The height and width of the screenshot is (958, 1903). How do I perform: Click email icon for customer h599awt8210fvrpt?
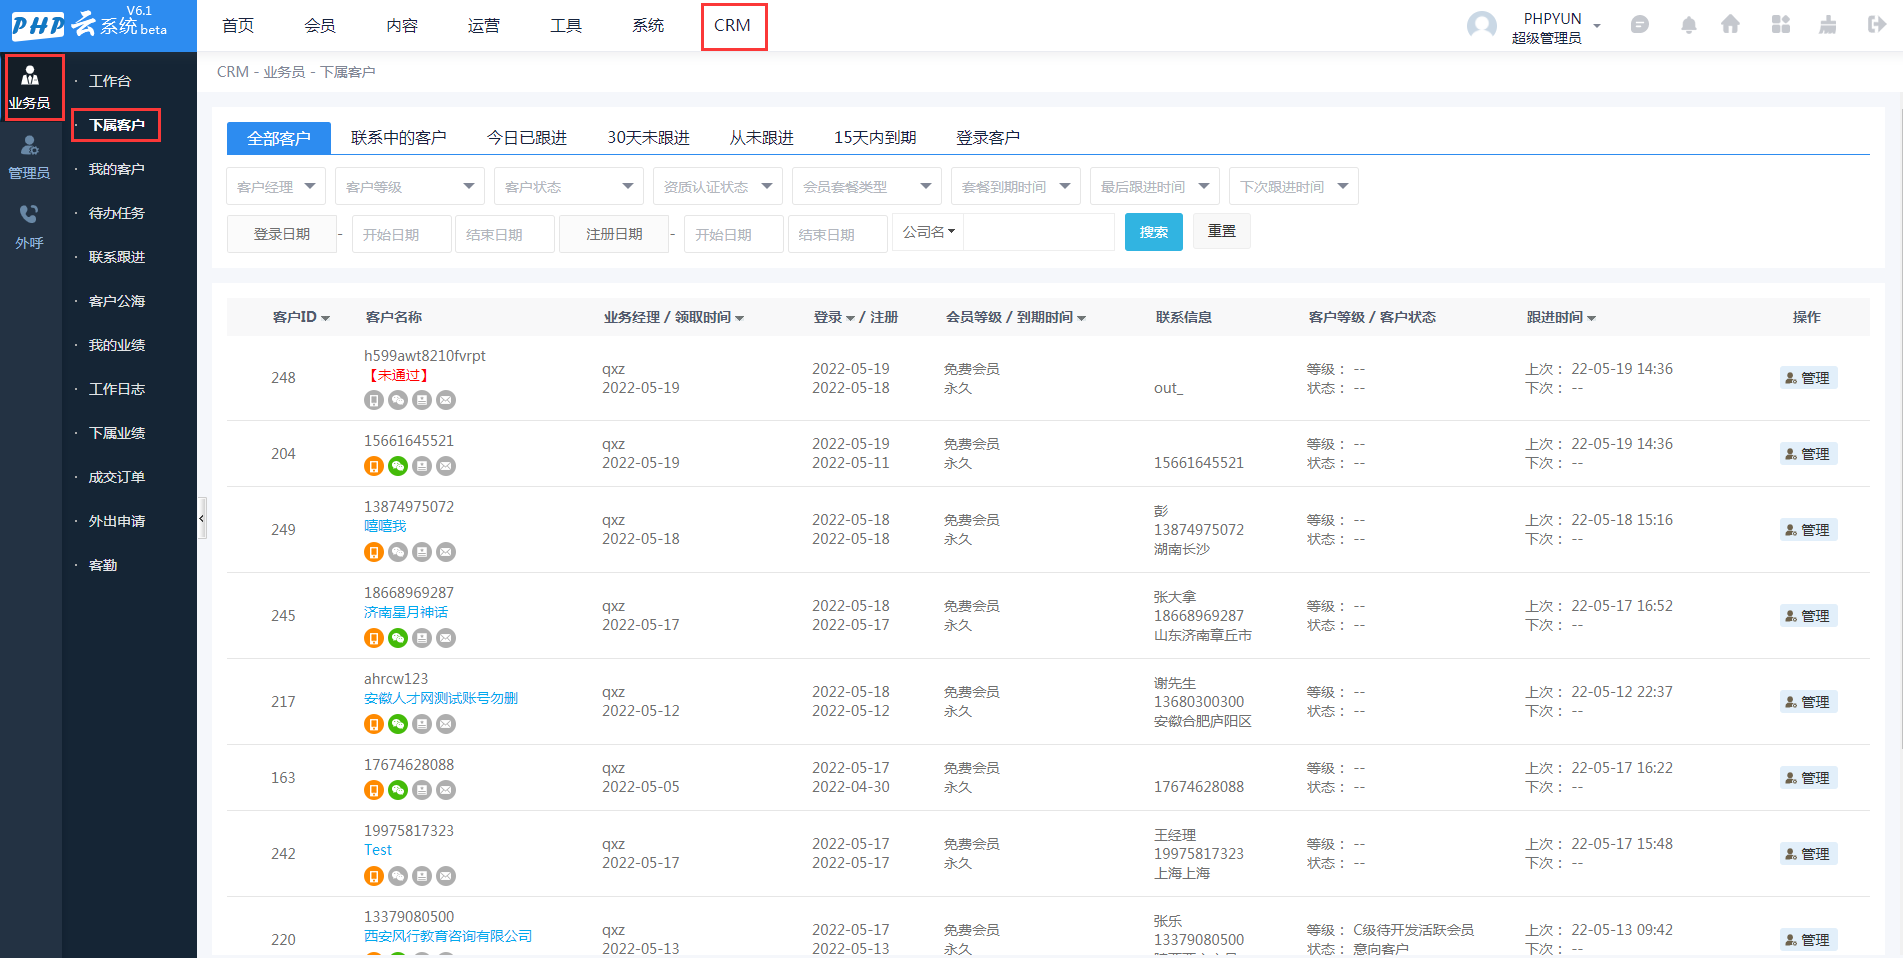pyautogui.click(x=446, y=400)
